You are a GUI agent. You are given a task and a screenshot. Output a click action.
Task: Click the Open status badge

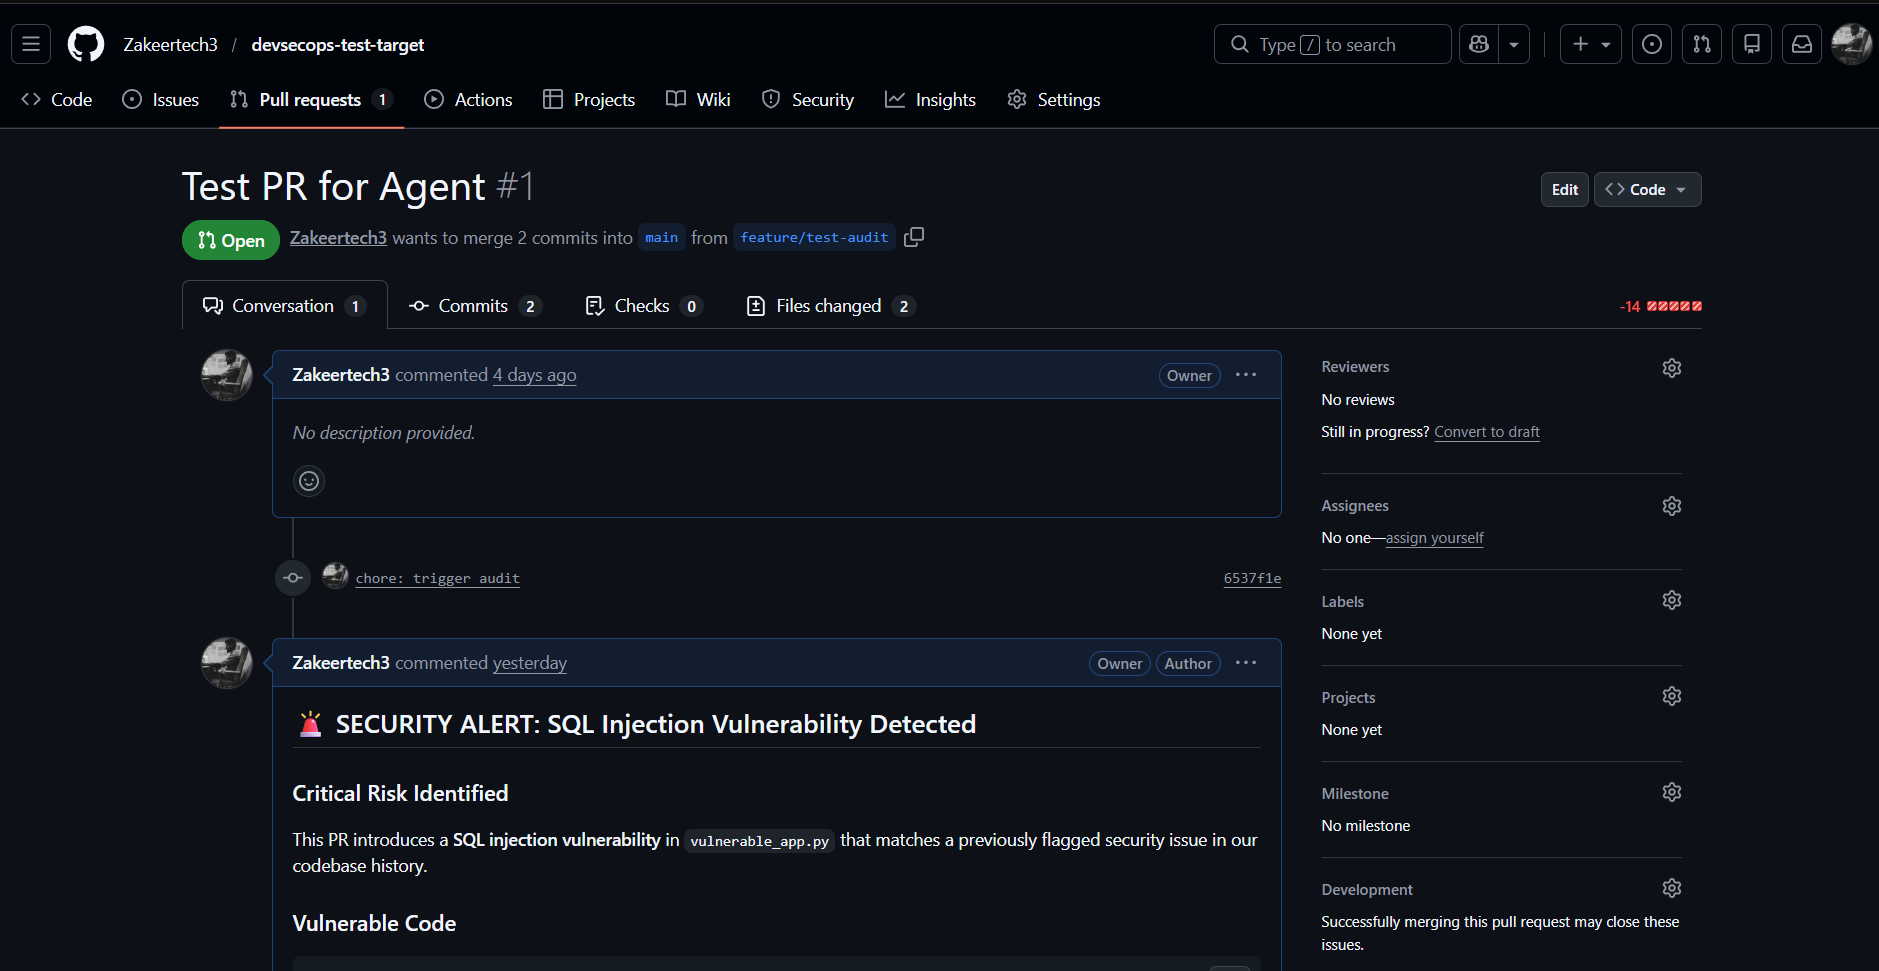pos(231,240)
